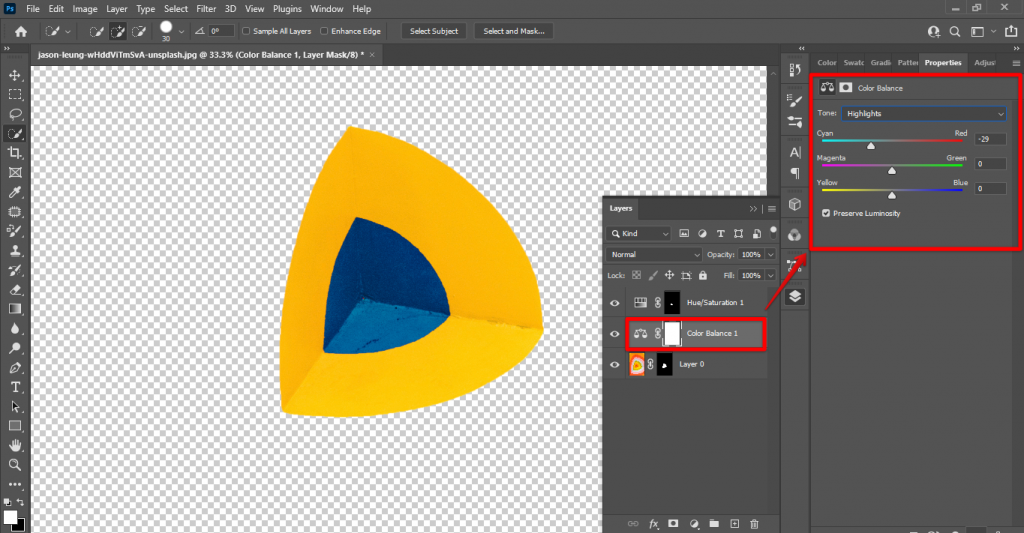Choose the Eyedropper tool

coord(15,192)
